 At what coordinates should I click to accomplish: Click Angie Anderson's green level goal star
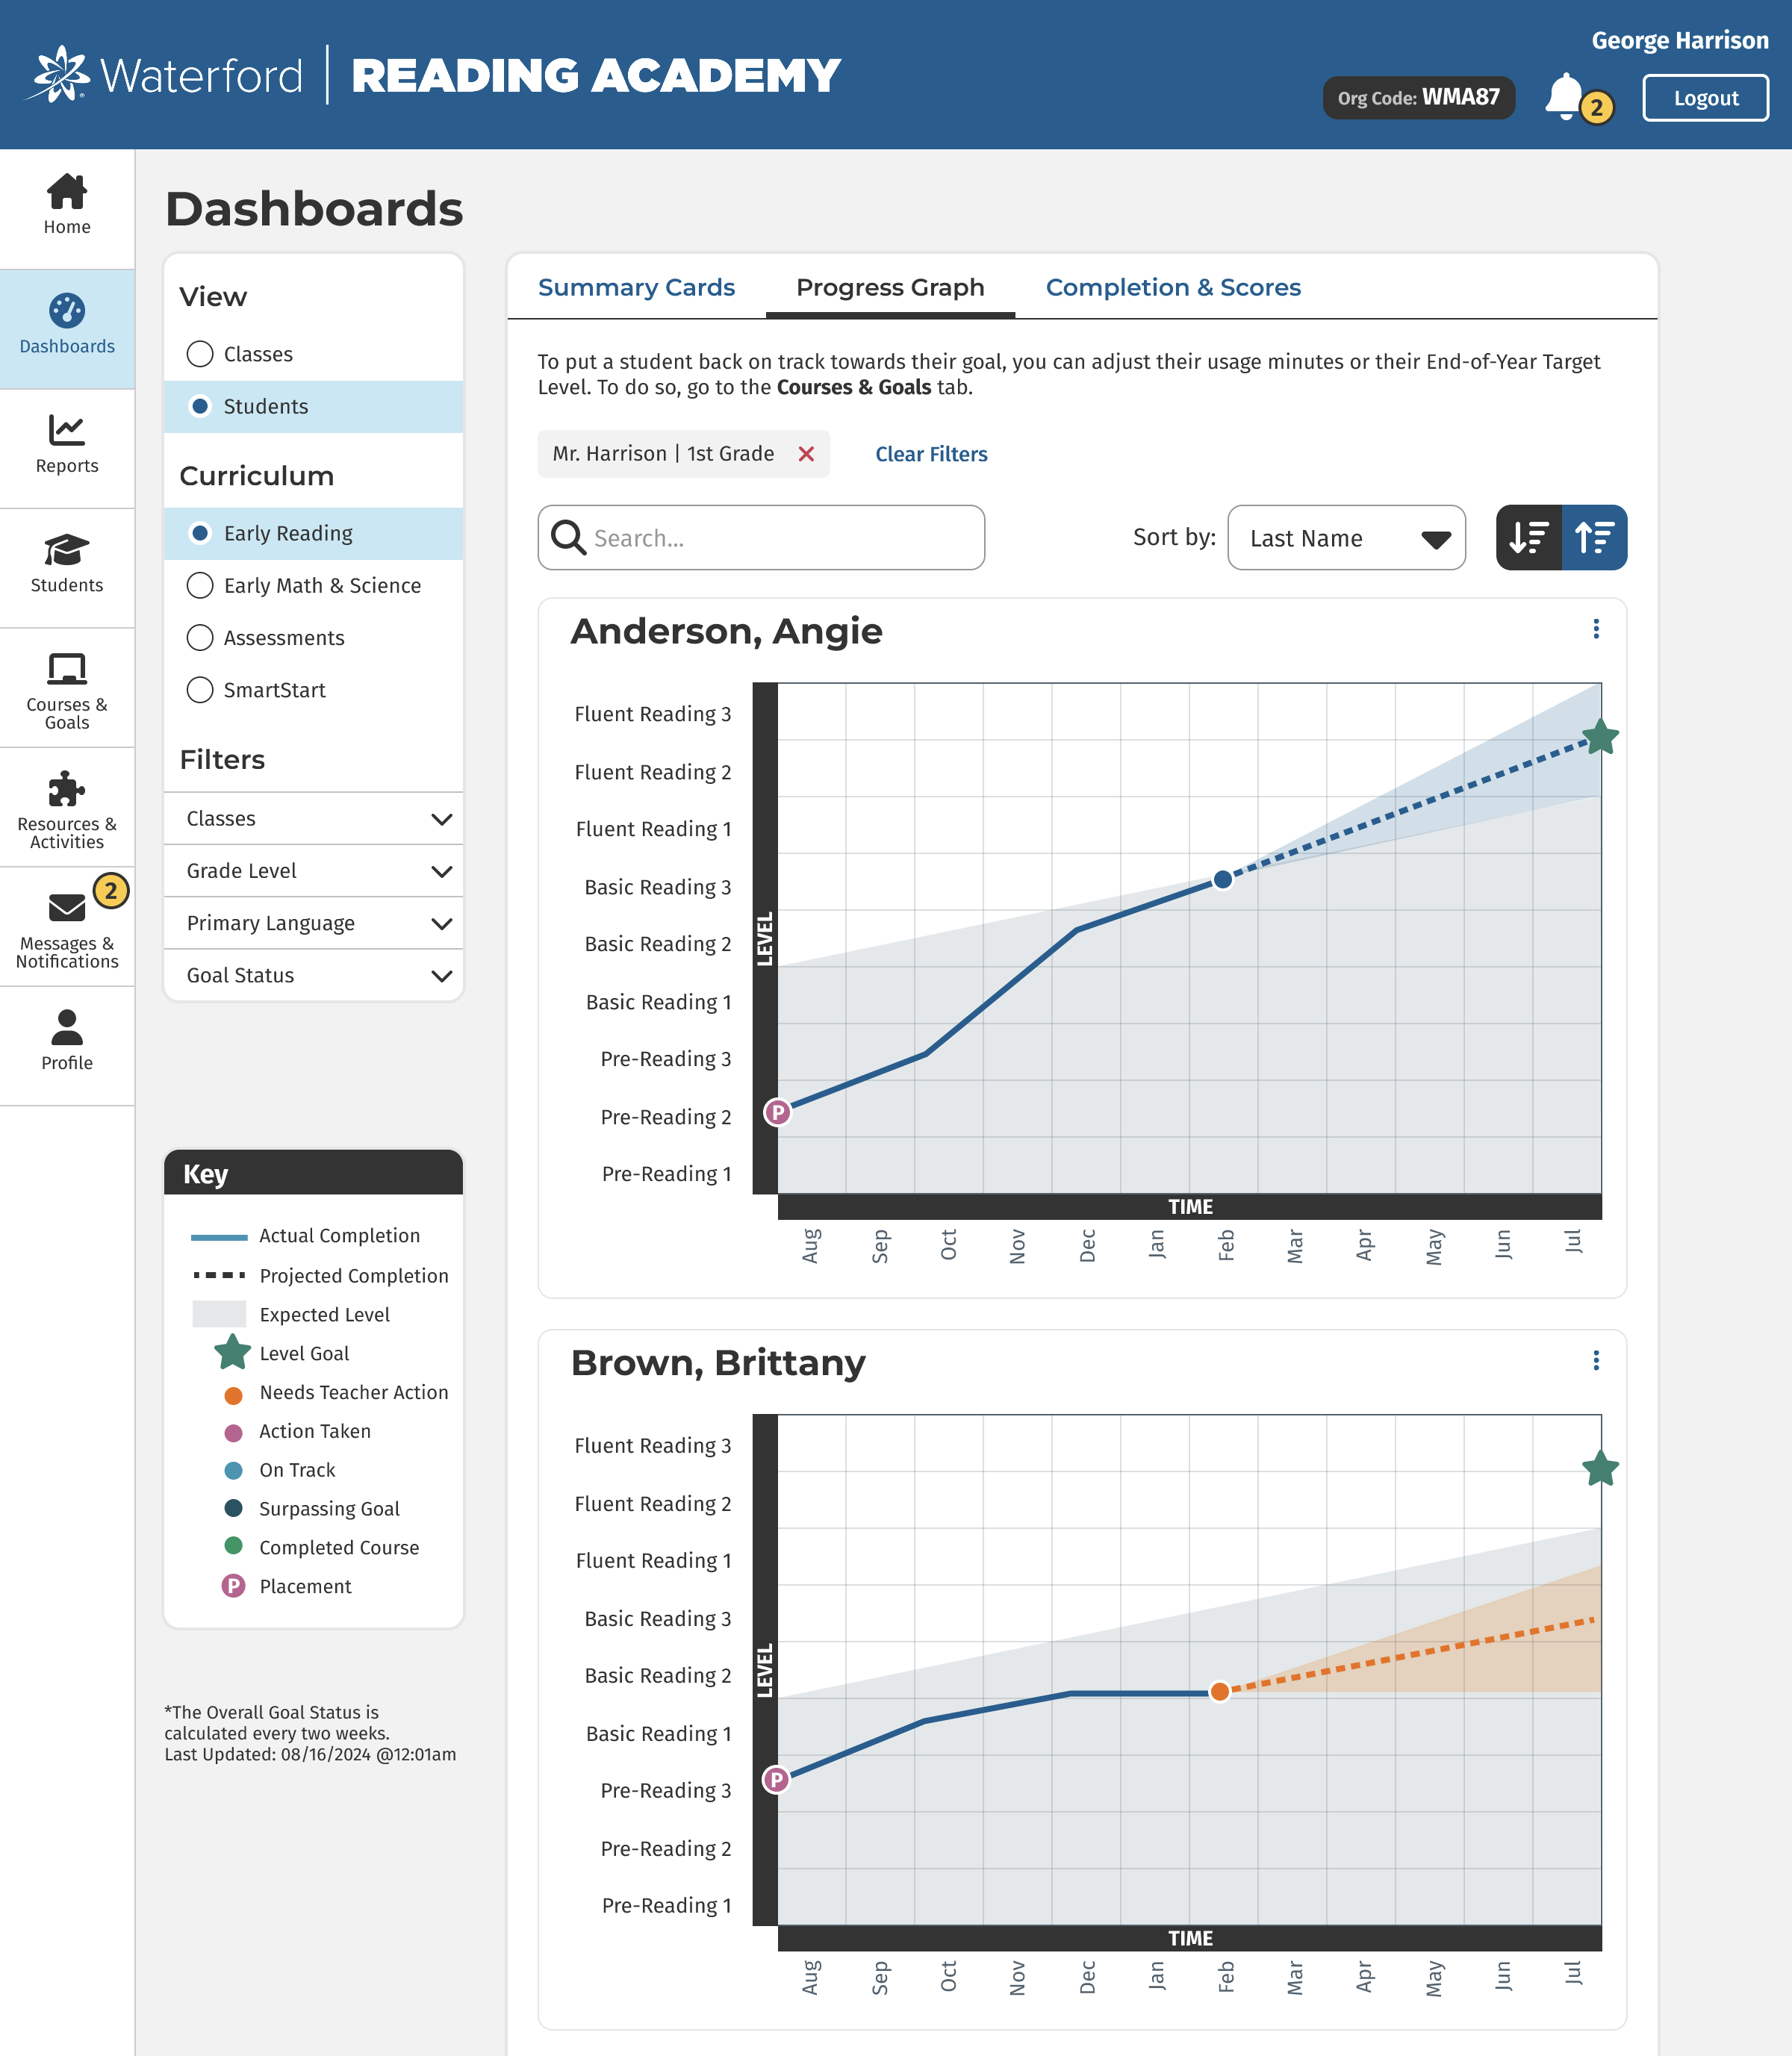pyautogui.click(x=1600, y=738)
